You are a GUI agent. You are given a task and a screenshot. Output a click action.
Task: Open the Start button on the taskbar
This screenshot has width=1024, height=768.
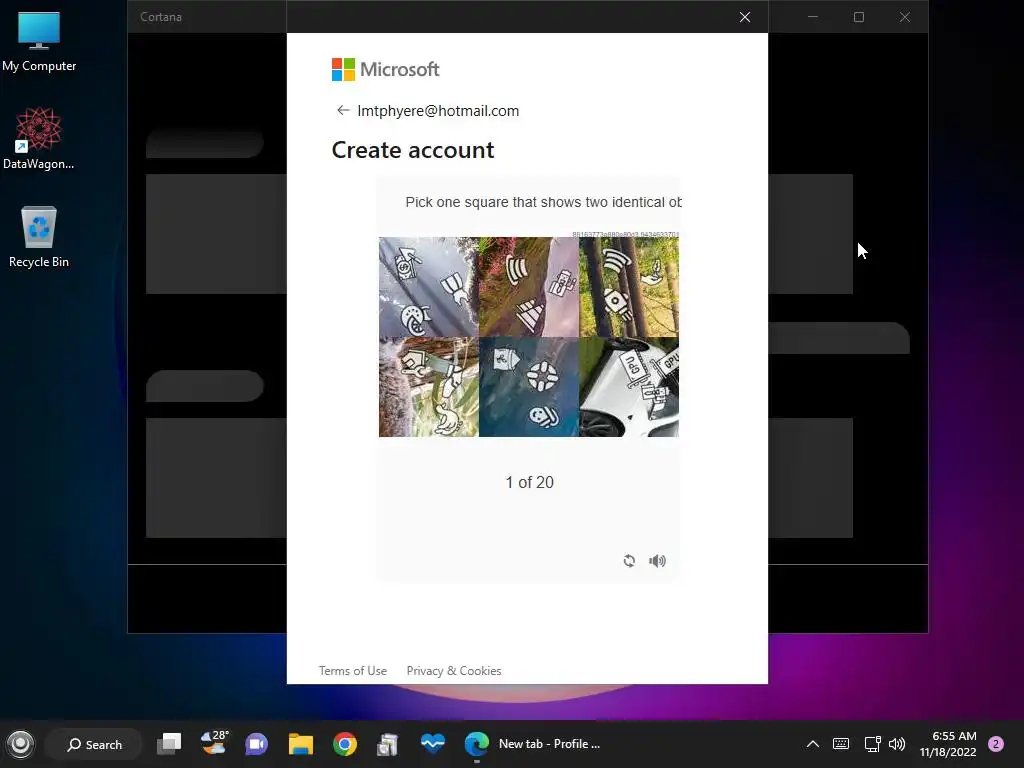[20, 744]
